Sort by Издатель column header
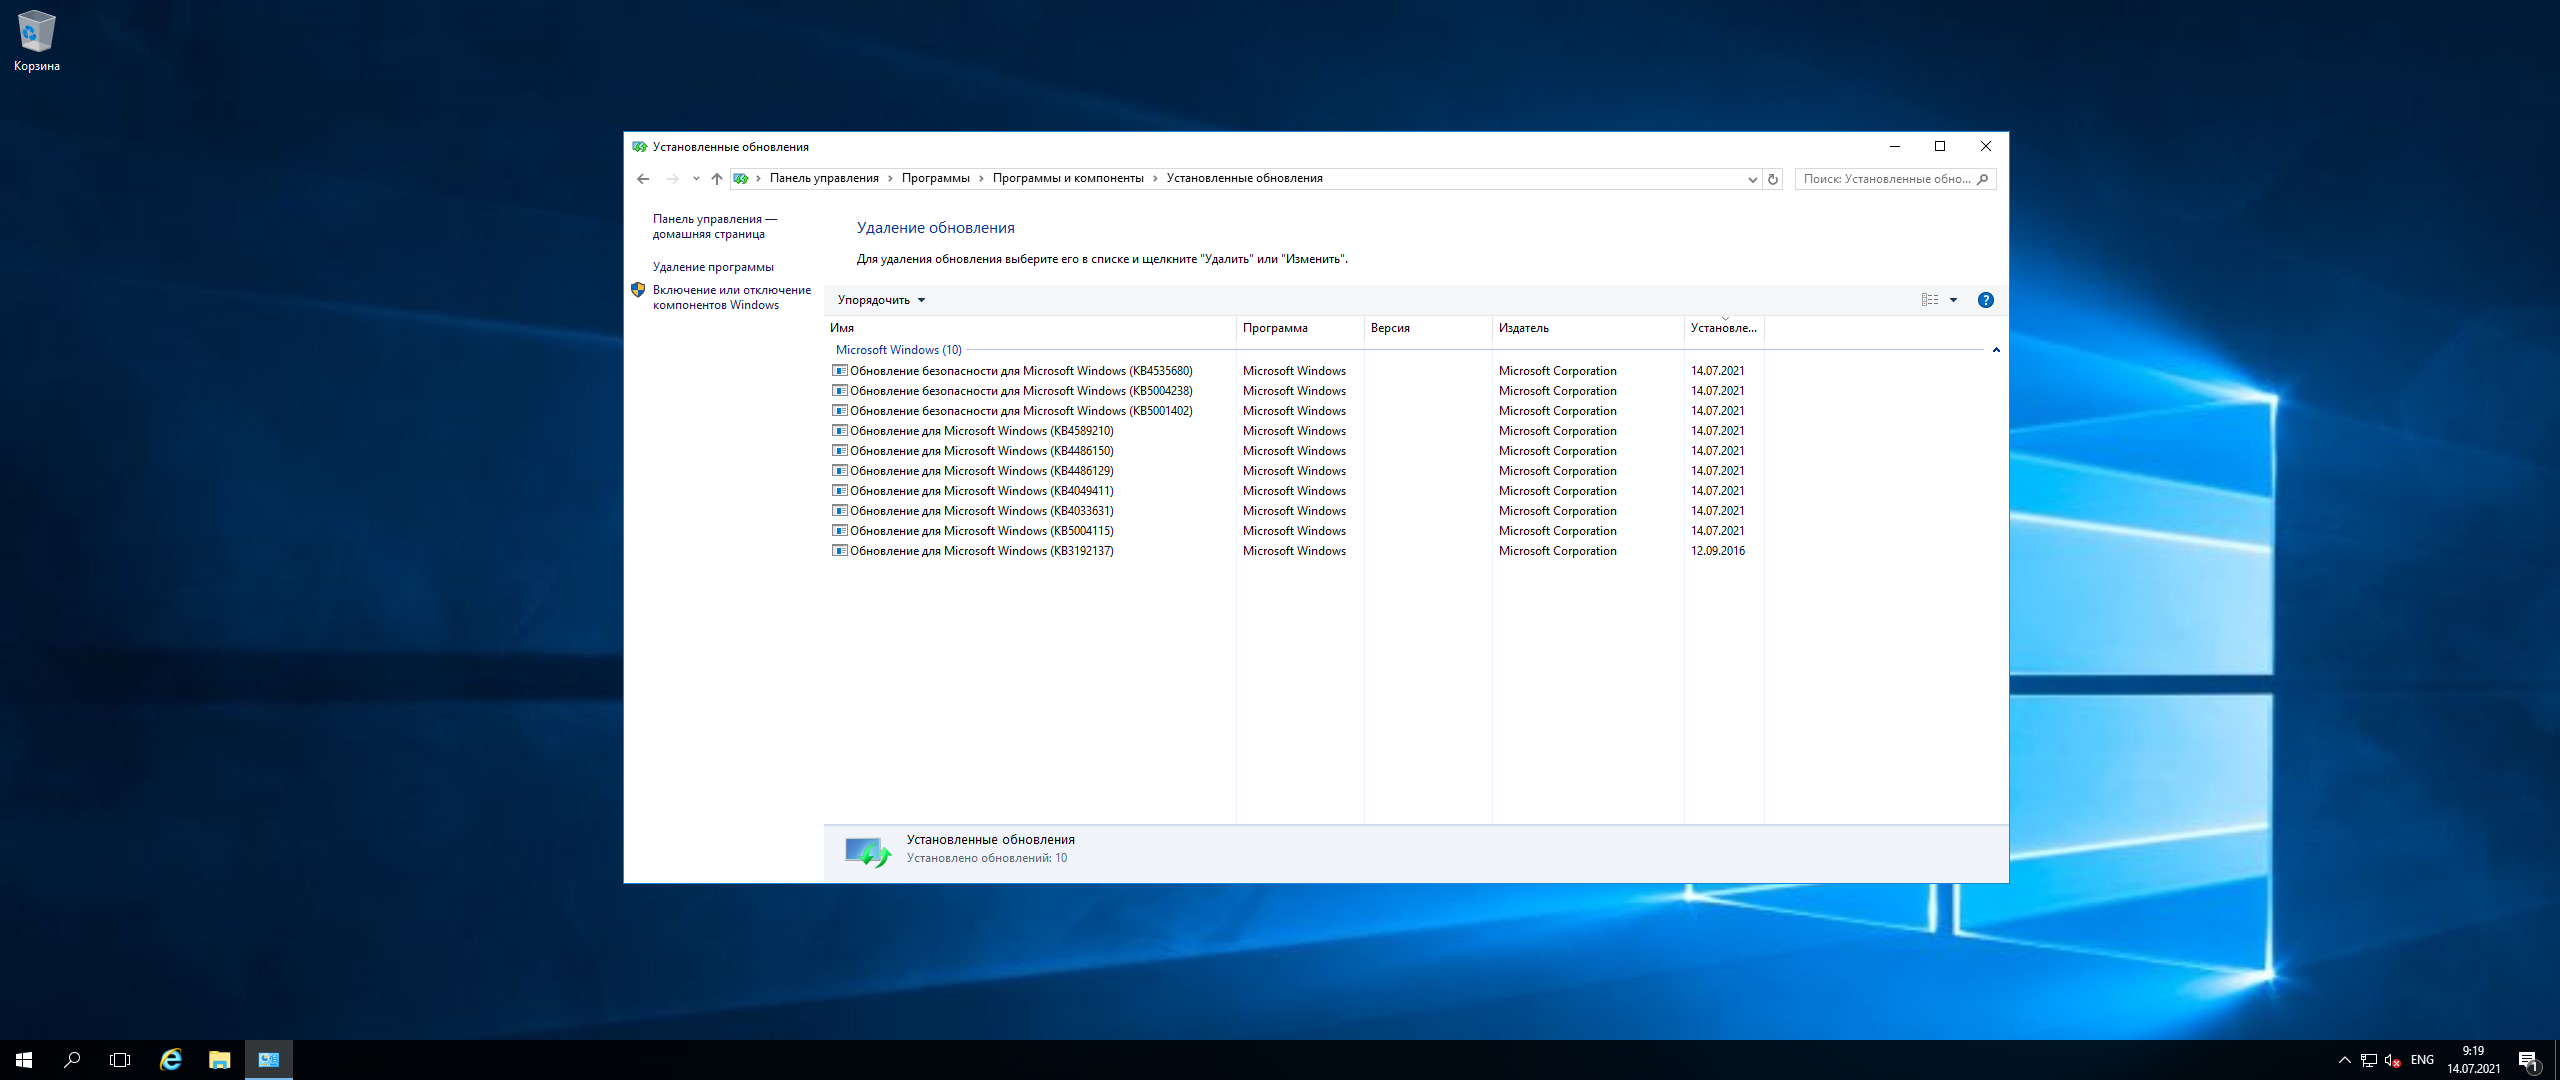The image size is (2560, 1080). (1588, 328)
